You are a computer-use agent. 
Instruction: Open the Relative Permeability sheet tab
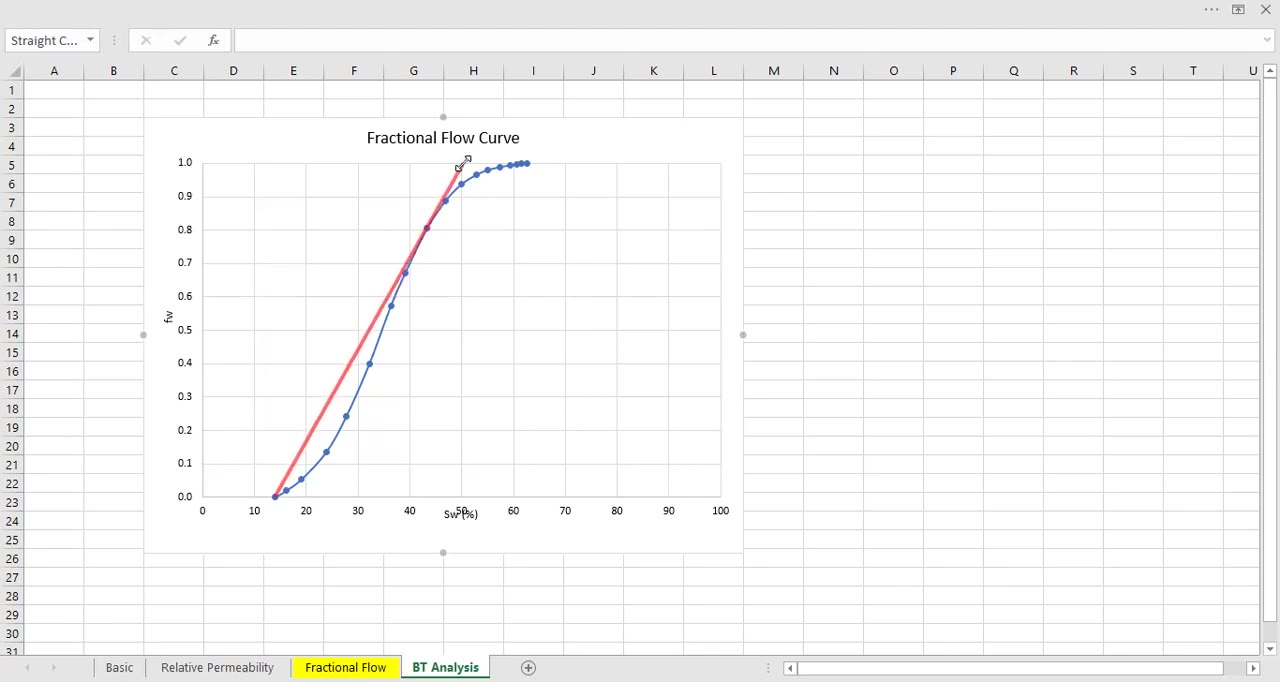(x=217, y=667)
